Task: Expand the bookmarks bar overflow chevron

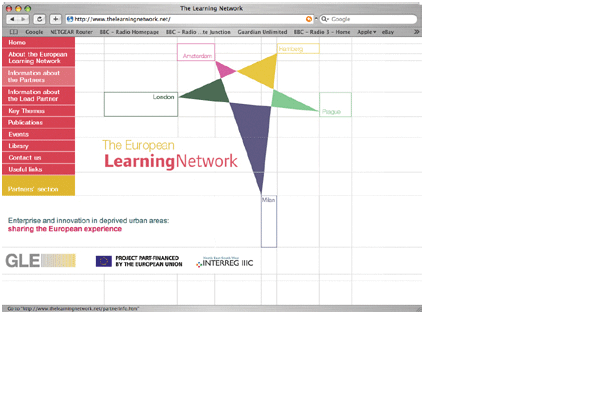Action: (416, 32)
